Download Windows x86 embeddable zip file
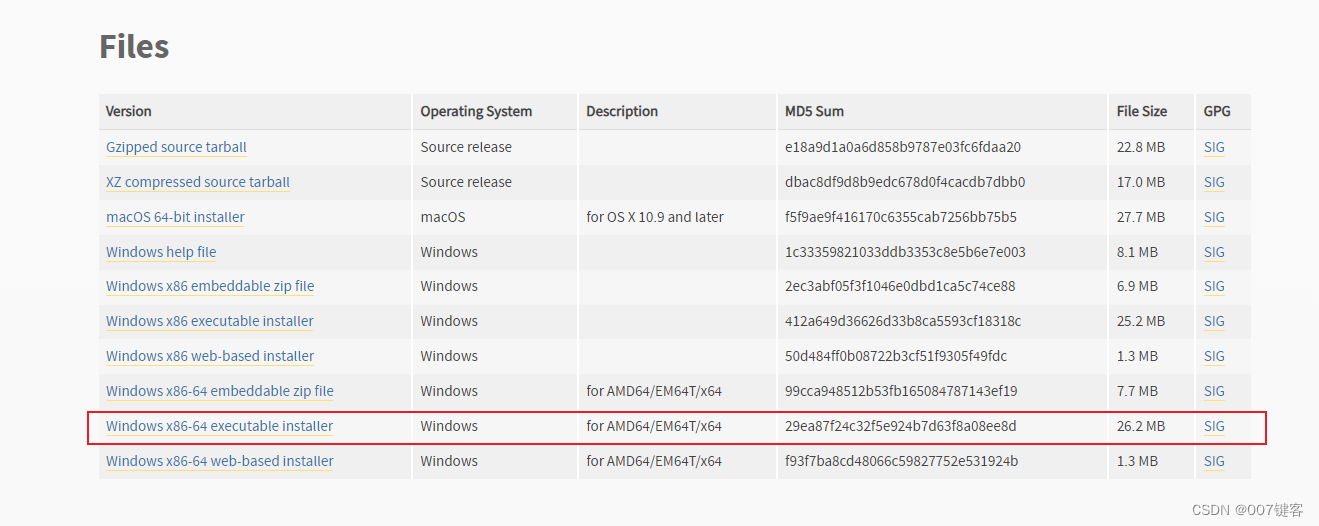Screen dimensions: 1319x526 click(x=210, y=286)
